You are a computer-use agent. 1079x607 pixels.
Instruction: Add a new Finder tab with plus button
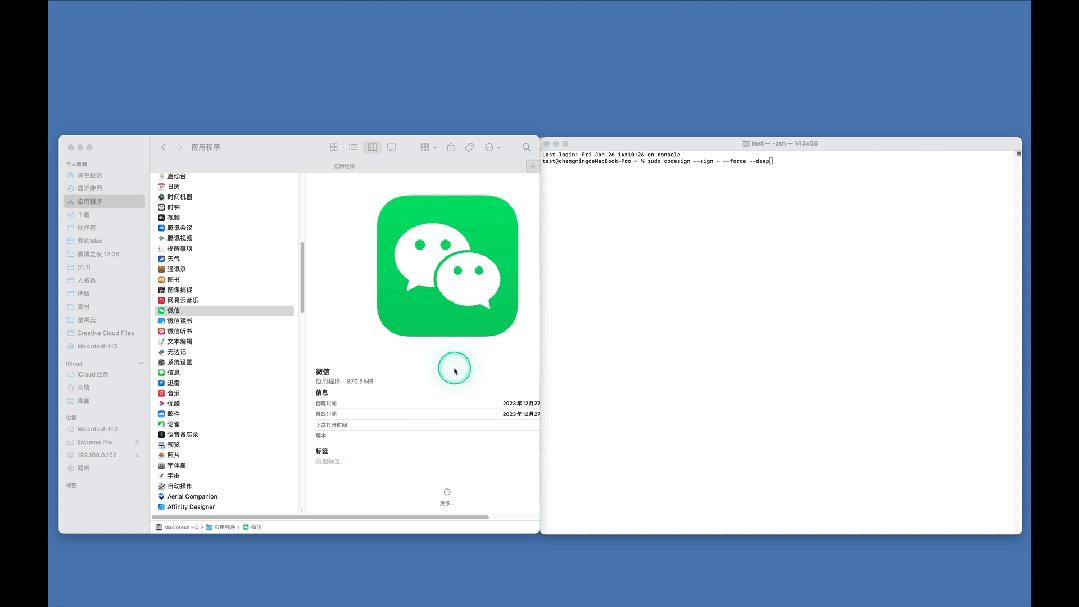pyautogui.click(x=533, y=166)
